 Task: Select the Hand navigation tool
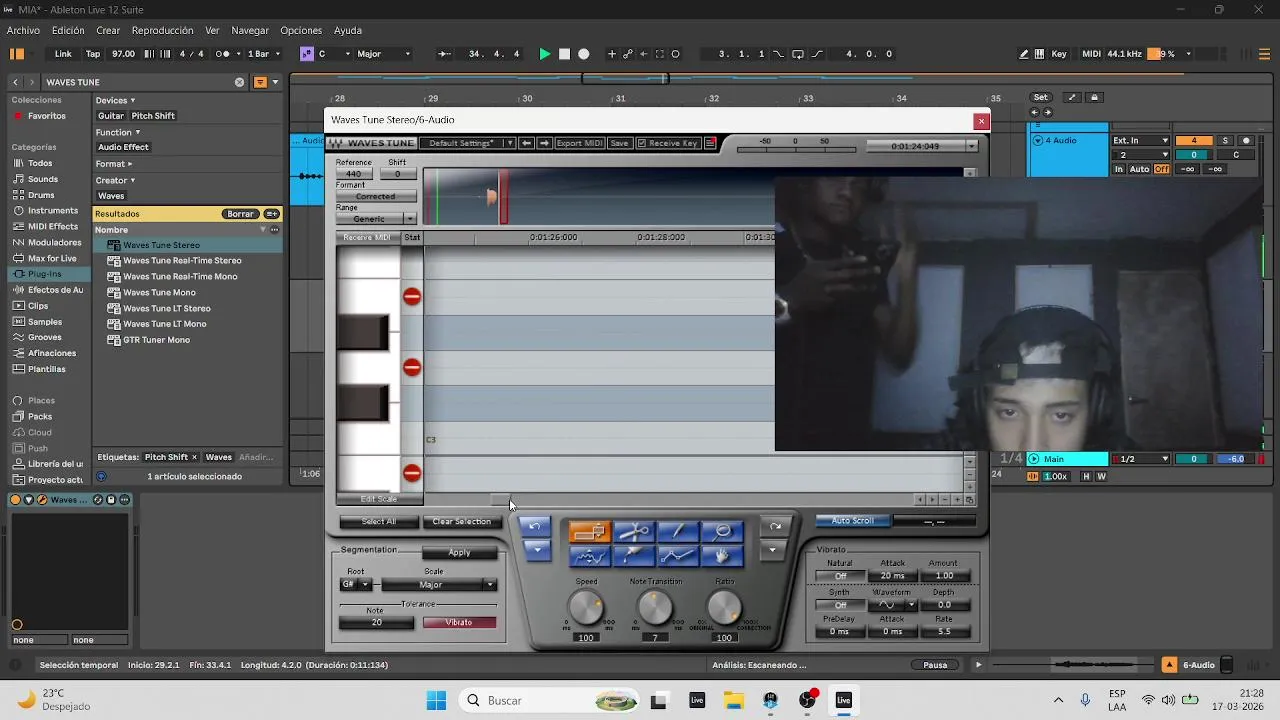click(x=722, y=555)
